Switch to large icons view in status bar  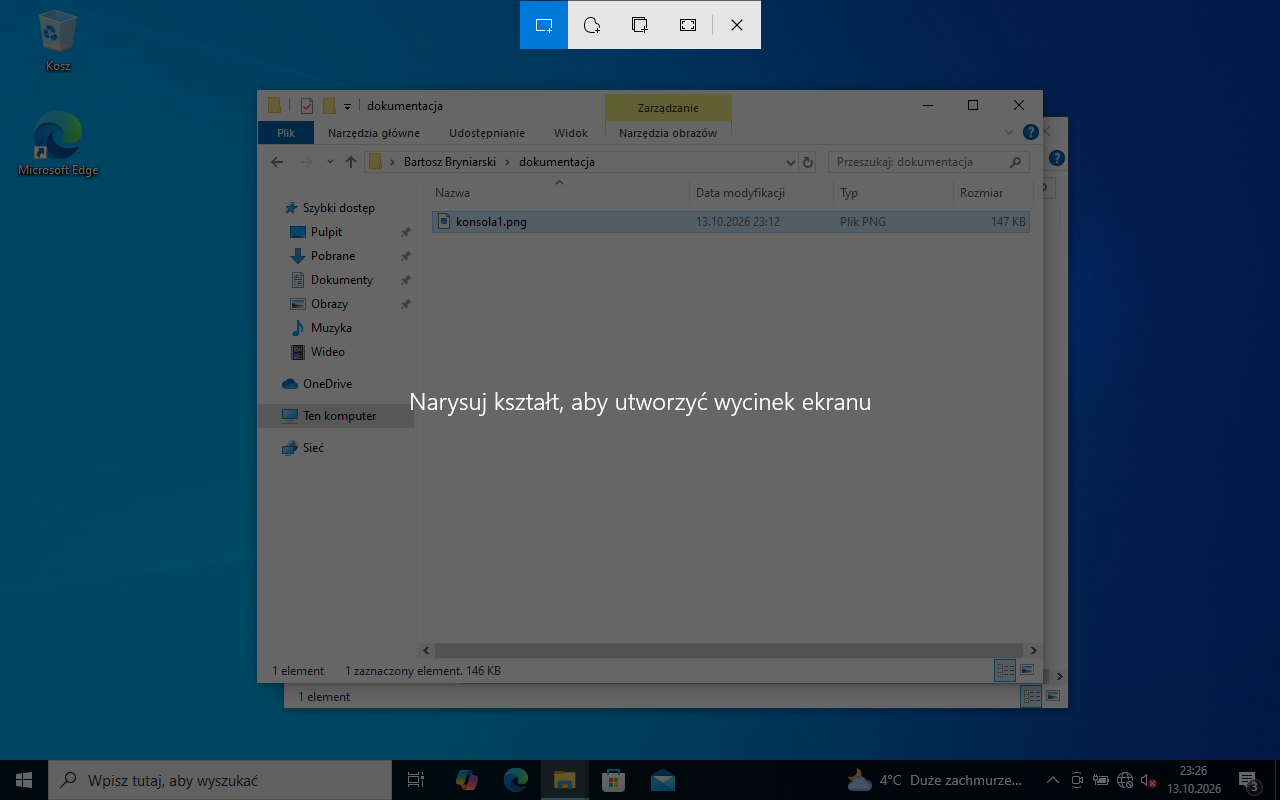(x=1027, y=671)
